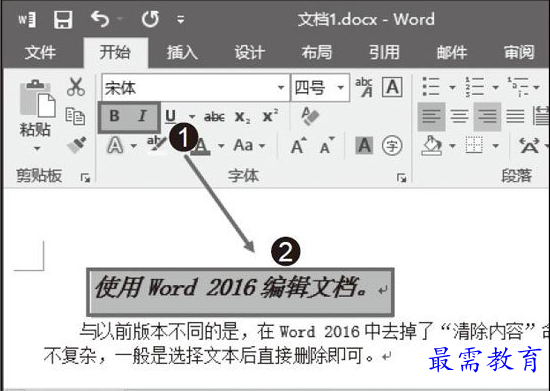Apply numbered list icon
The image size is (550, 391).
pos(474,87)
